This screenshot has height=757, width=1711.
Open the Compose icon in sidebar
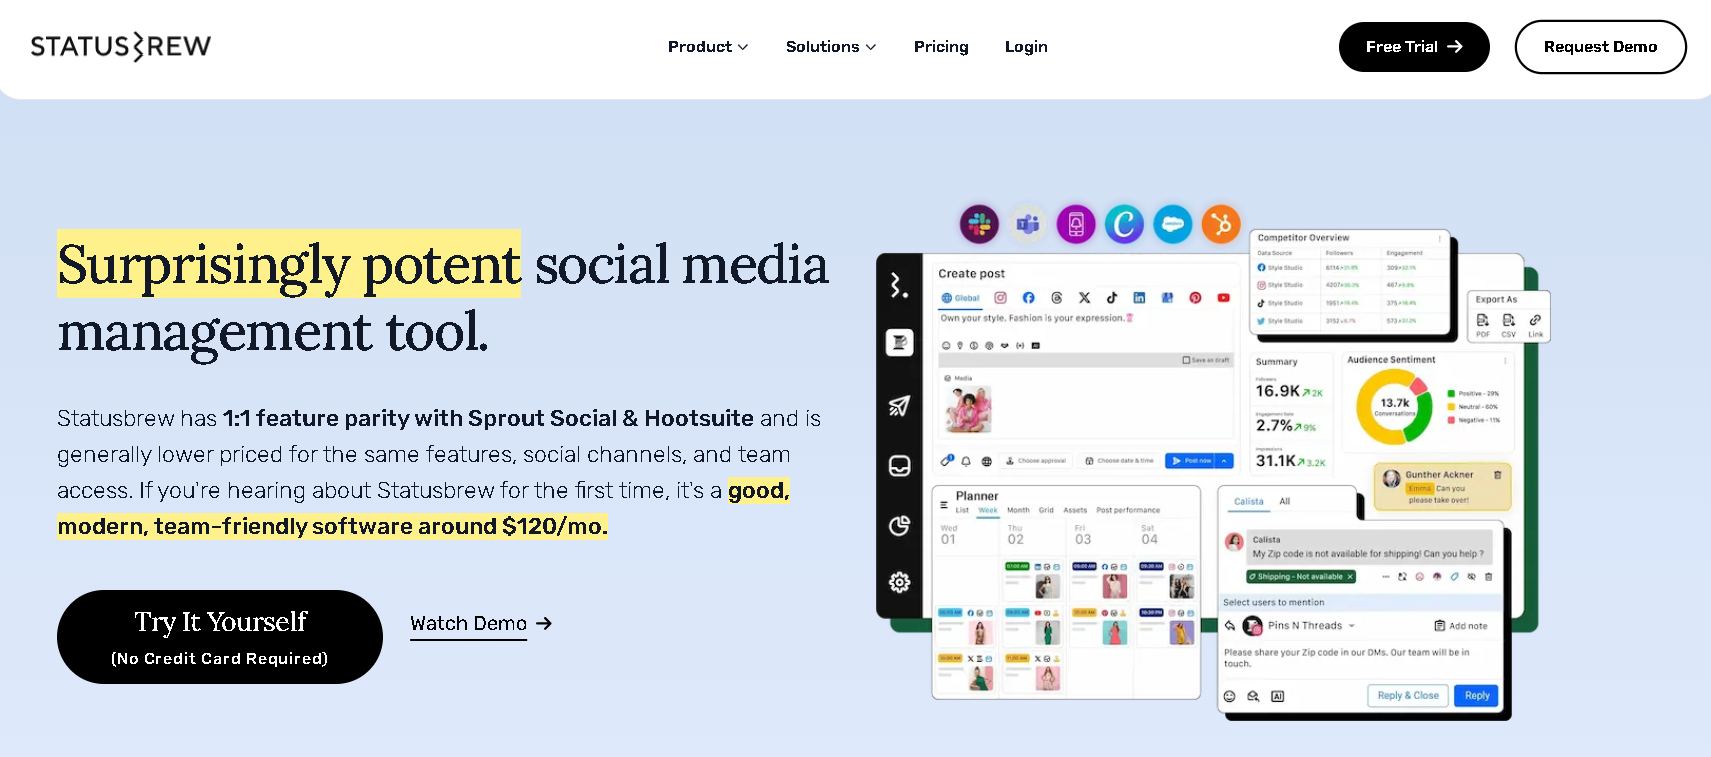pos(900,343)
